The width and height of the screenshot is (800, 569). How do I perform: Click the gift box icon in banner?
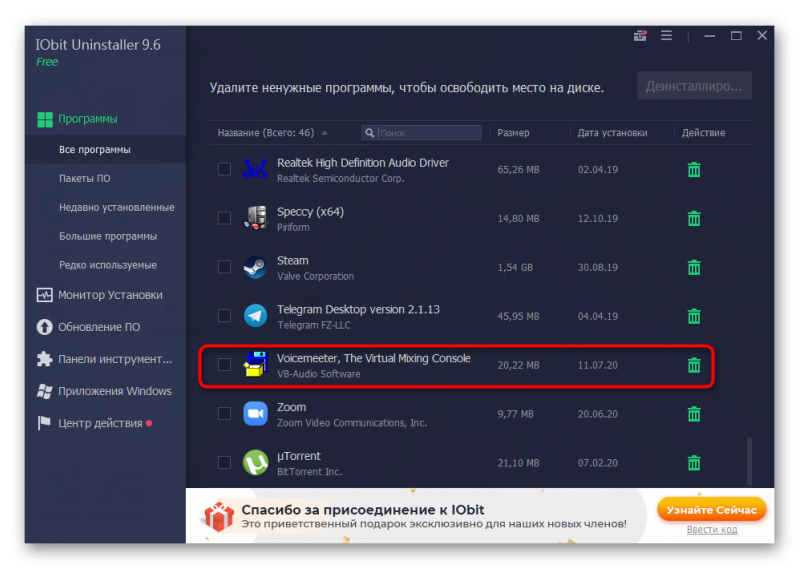tap(219, 516)
